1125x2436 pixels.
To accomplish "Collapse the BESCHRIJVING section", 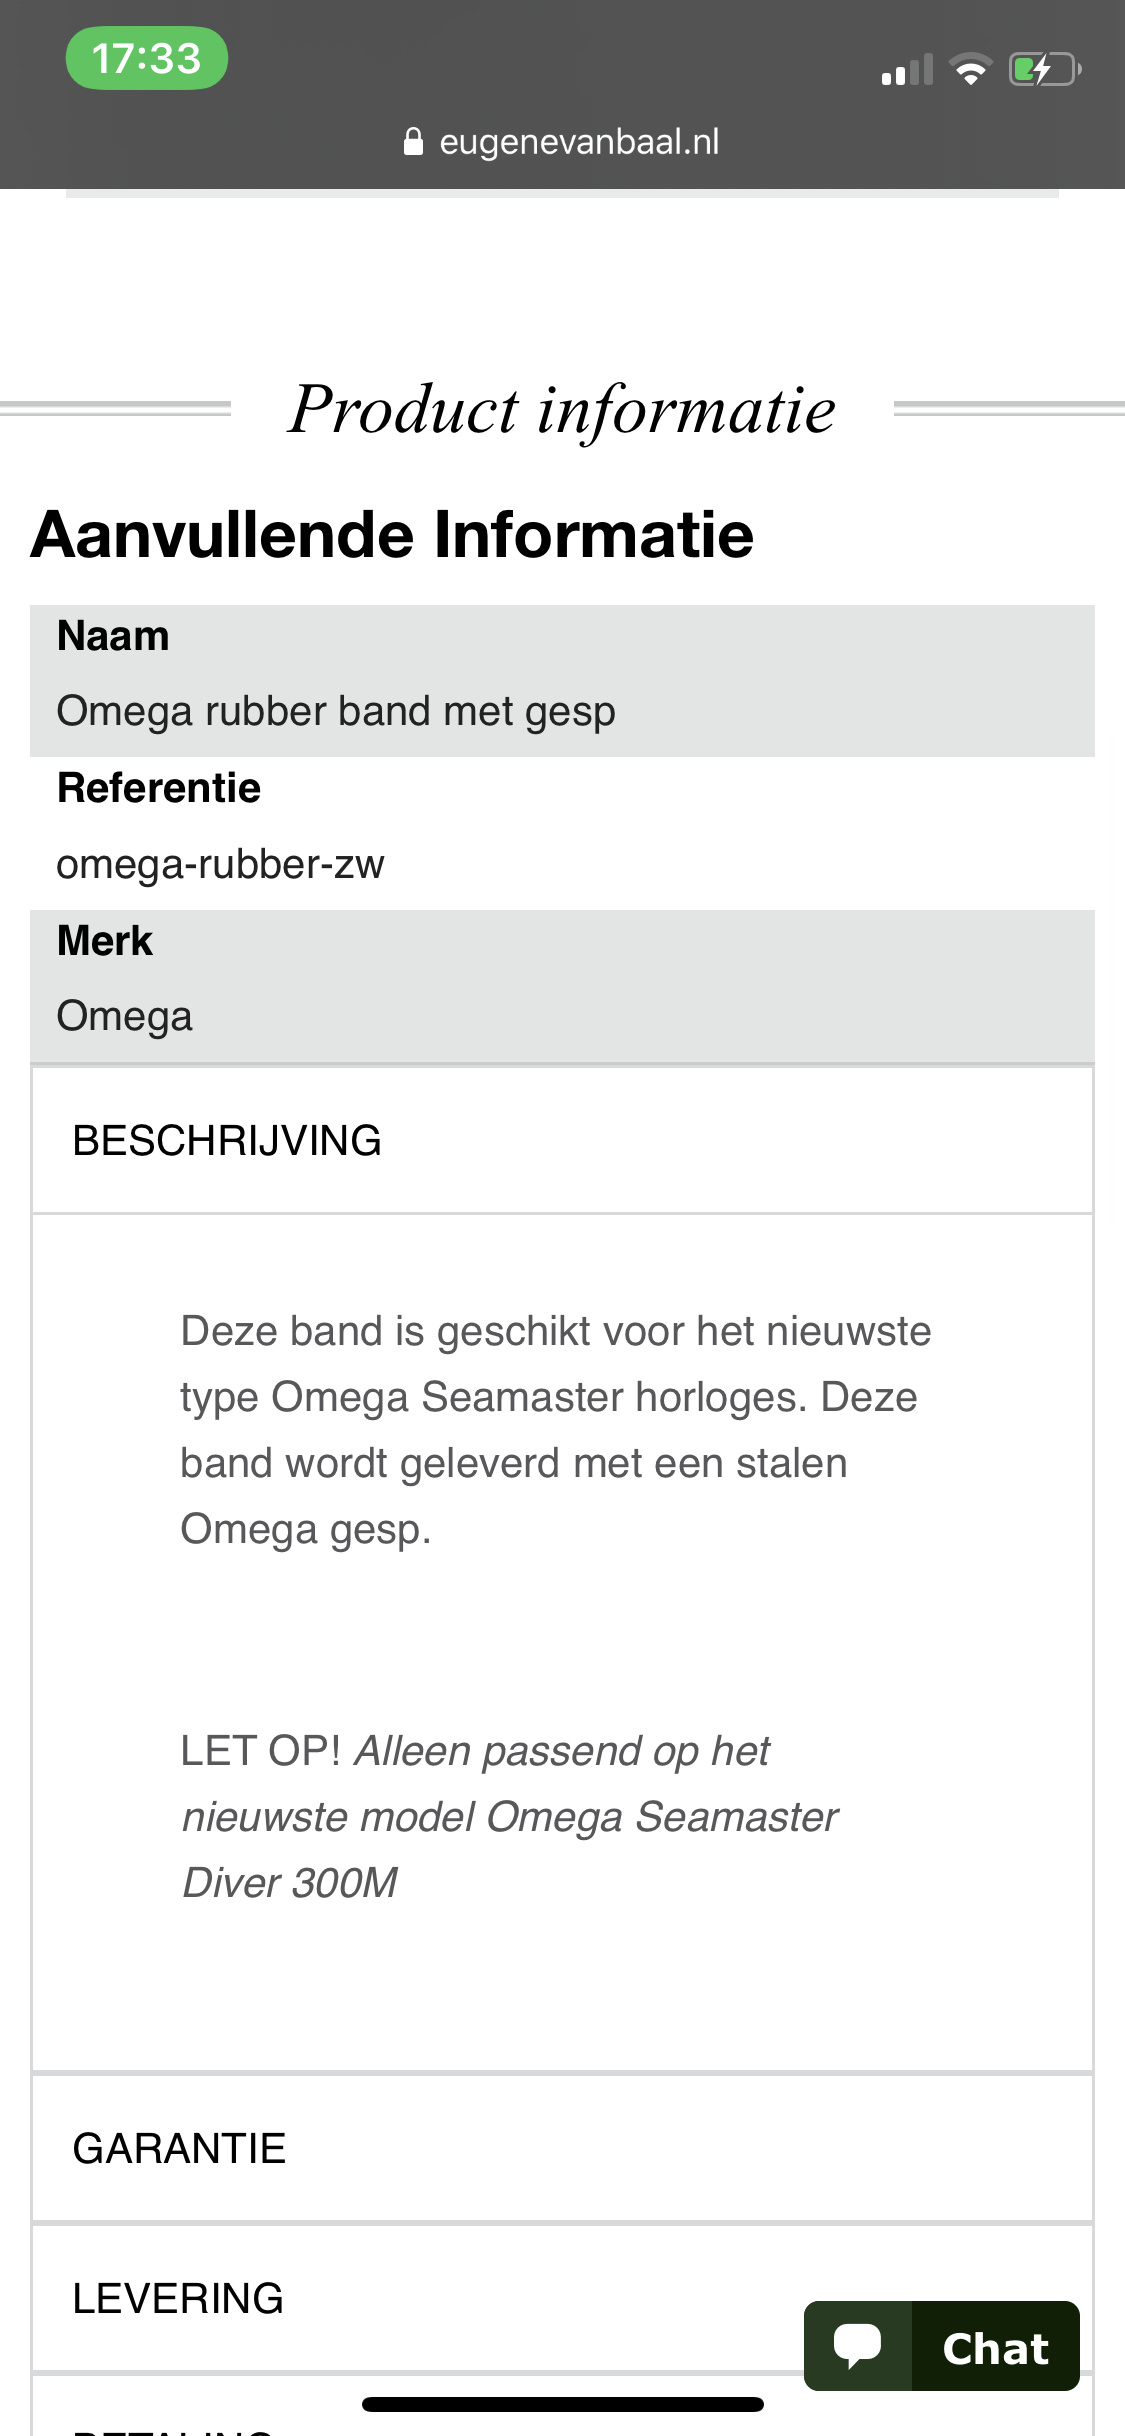I will [x=562, y=1141].
